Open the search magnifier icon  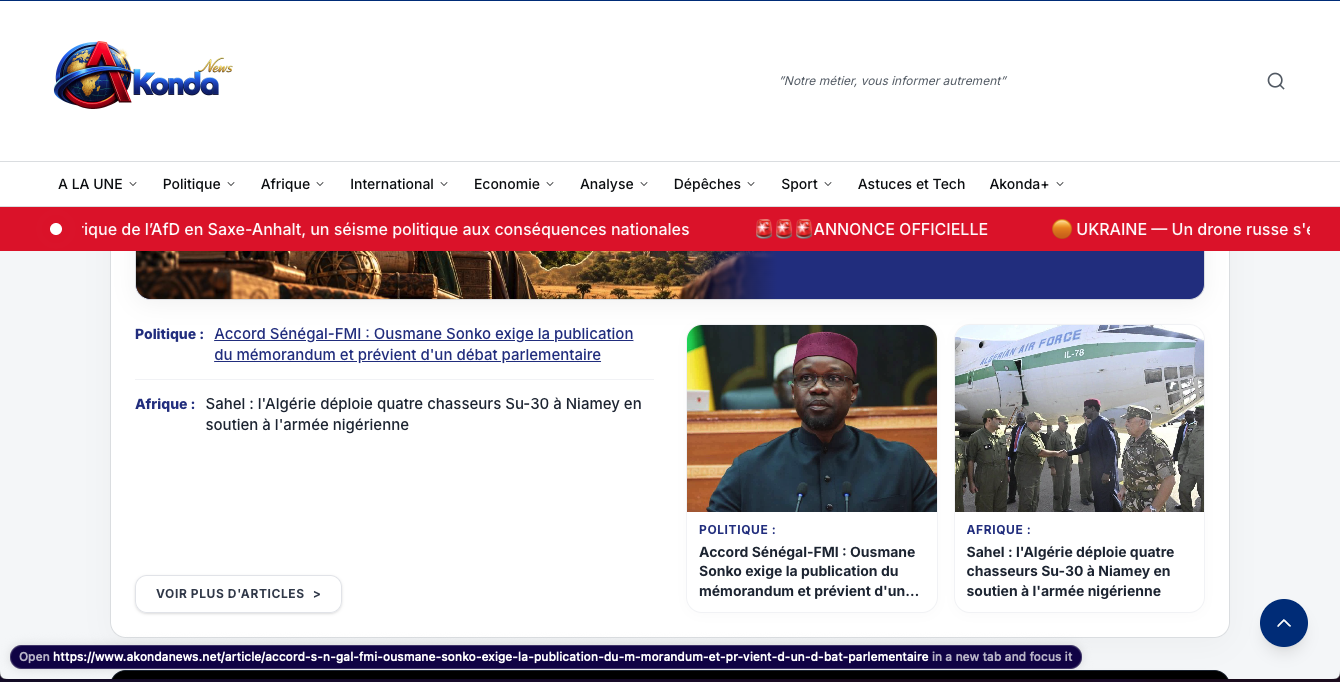click(x=1276, y=81)
